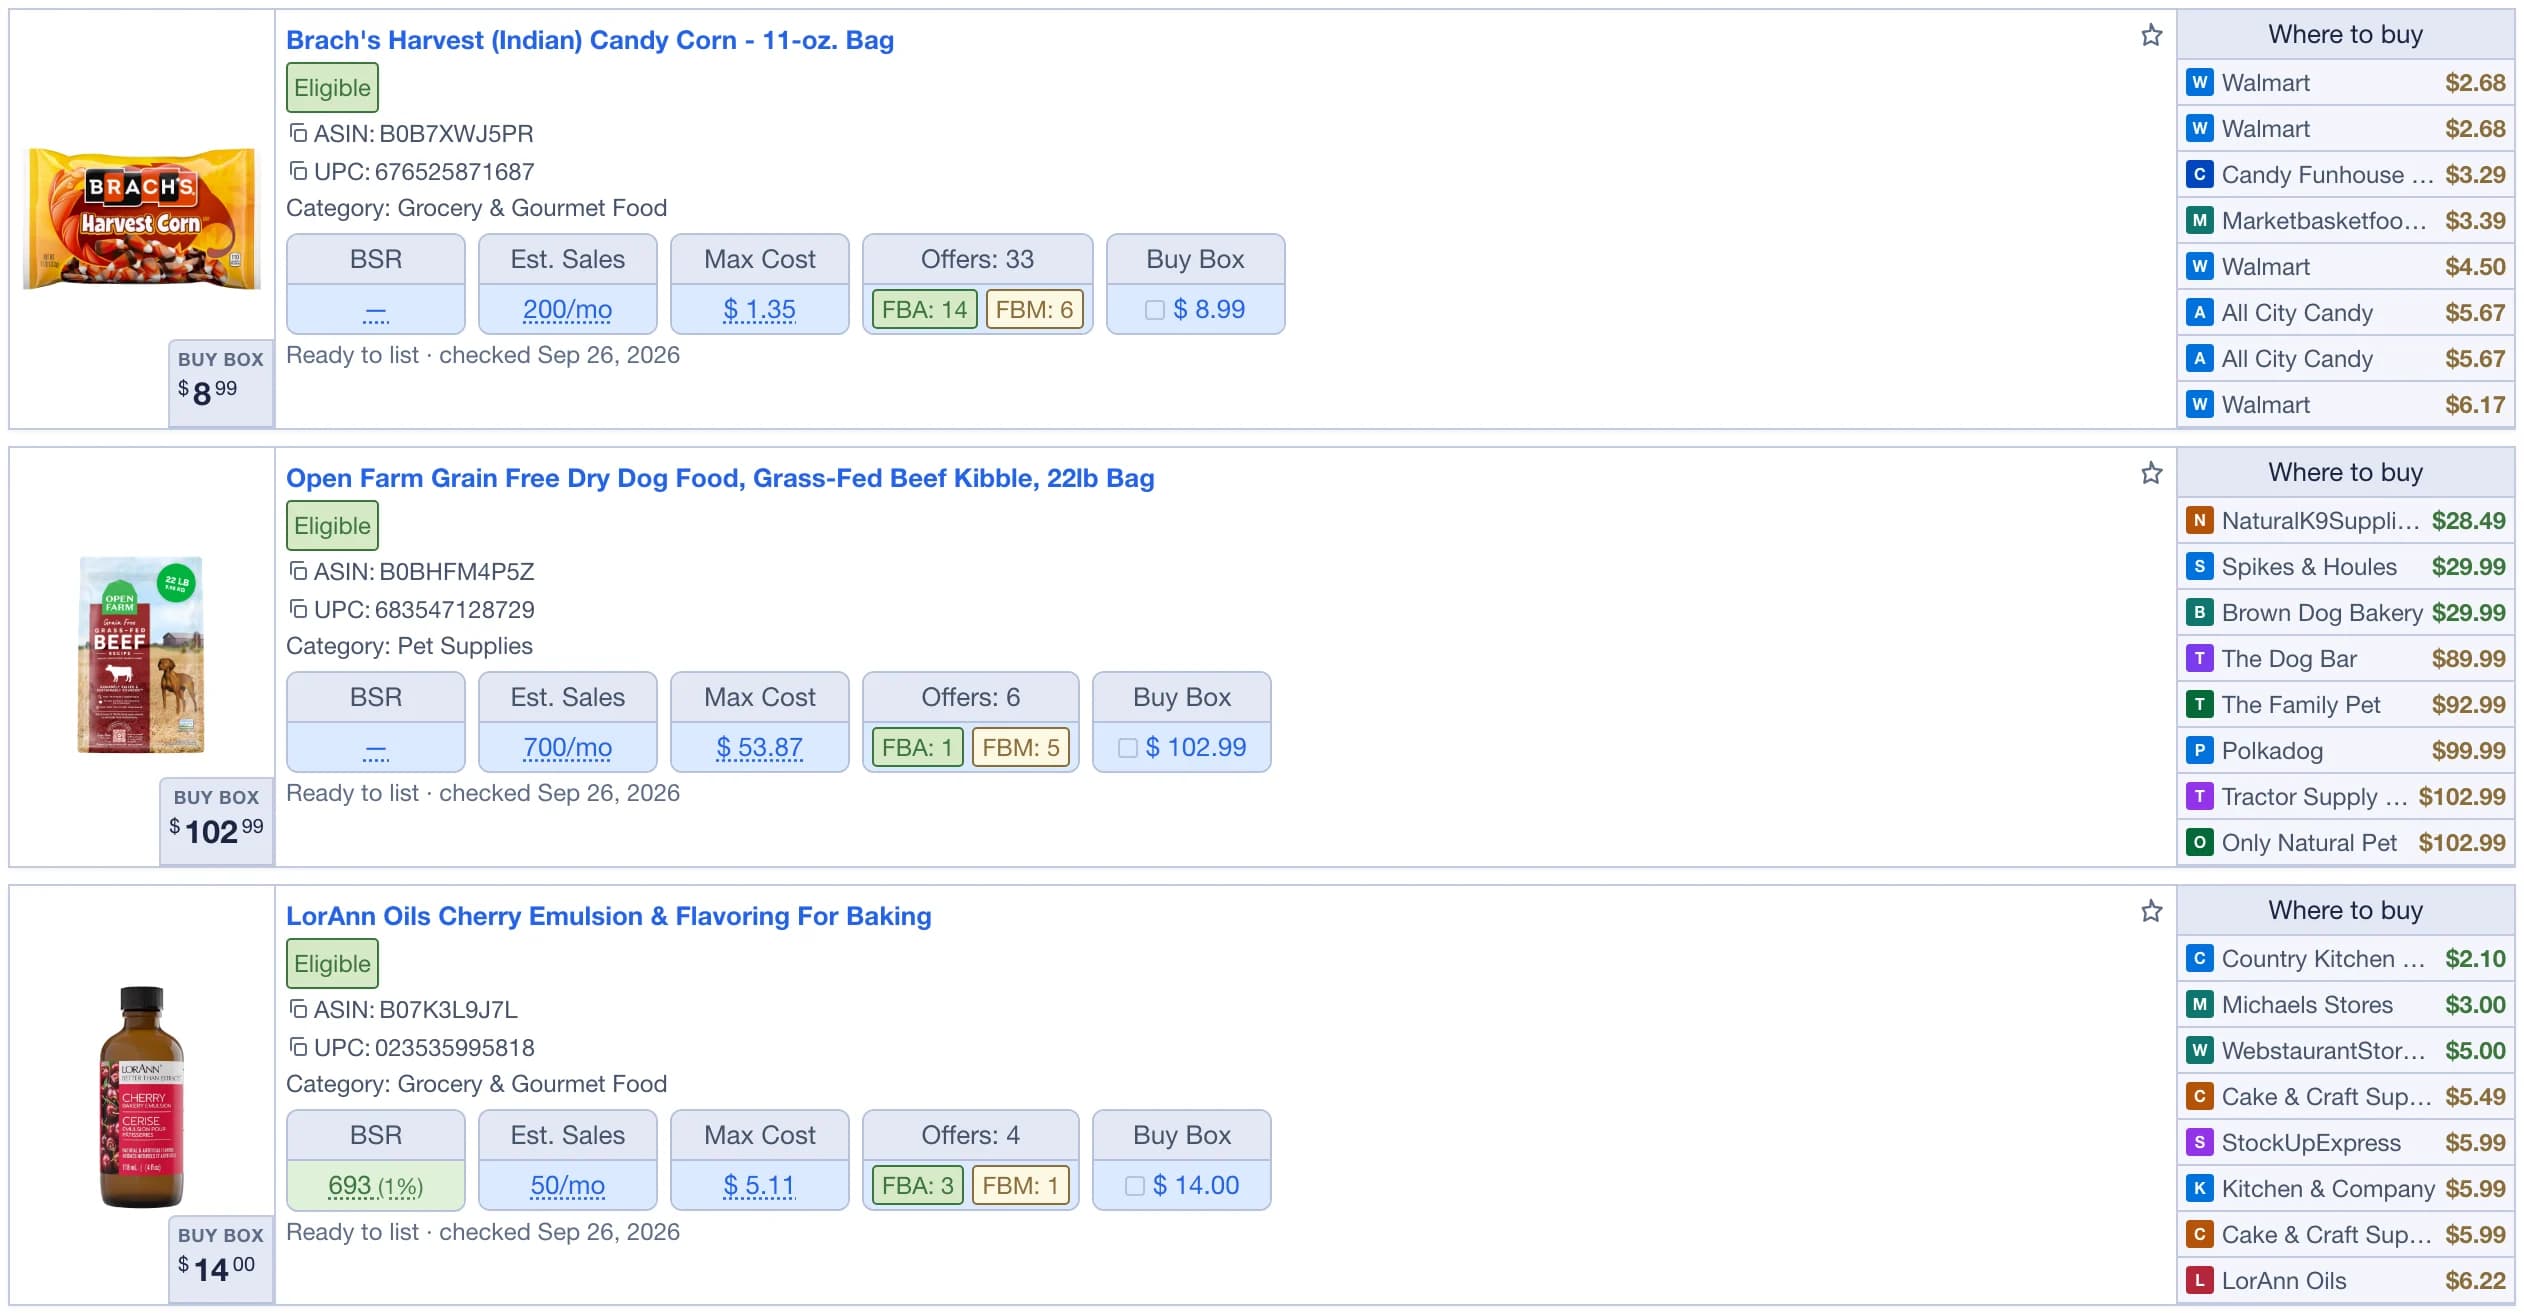Image resolution: width=2524 pixels, height=1314 pixels.
Task: Click LorAnn Oils store icon
Action: tap(2199, 1280)
